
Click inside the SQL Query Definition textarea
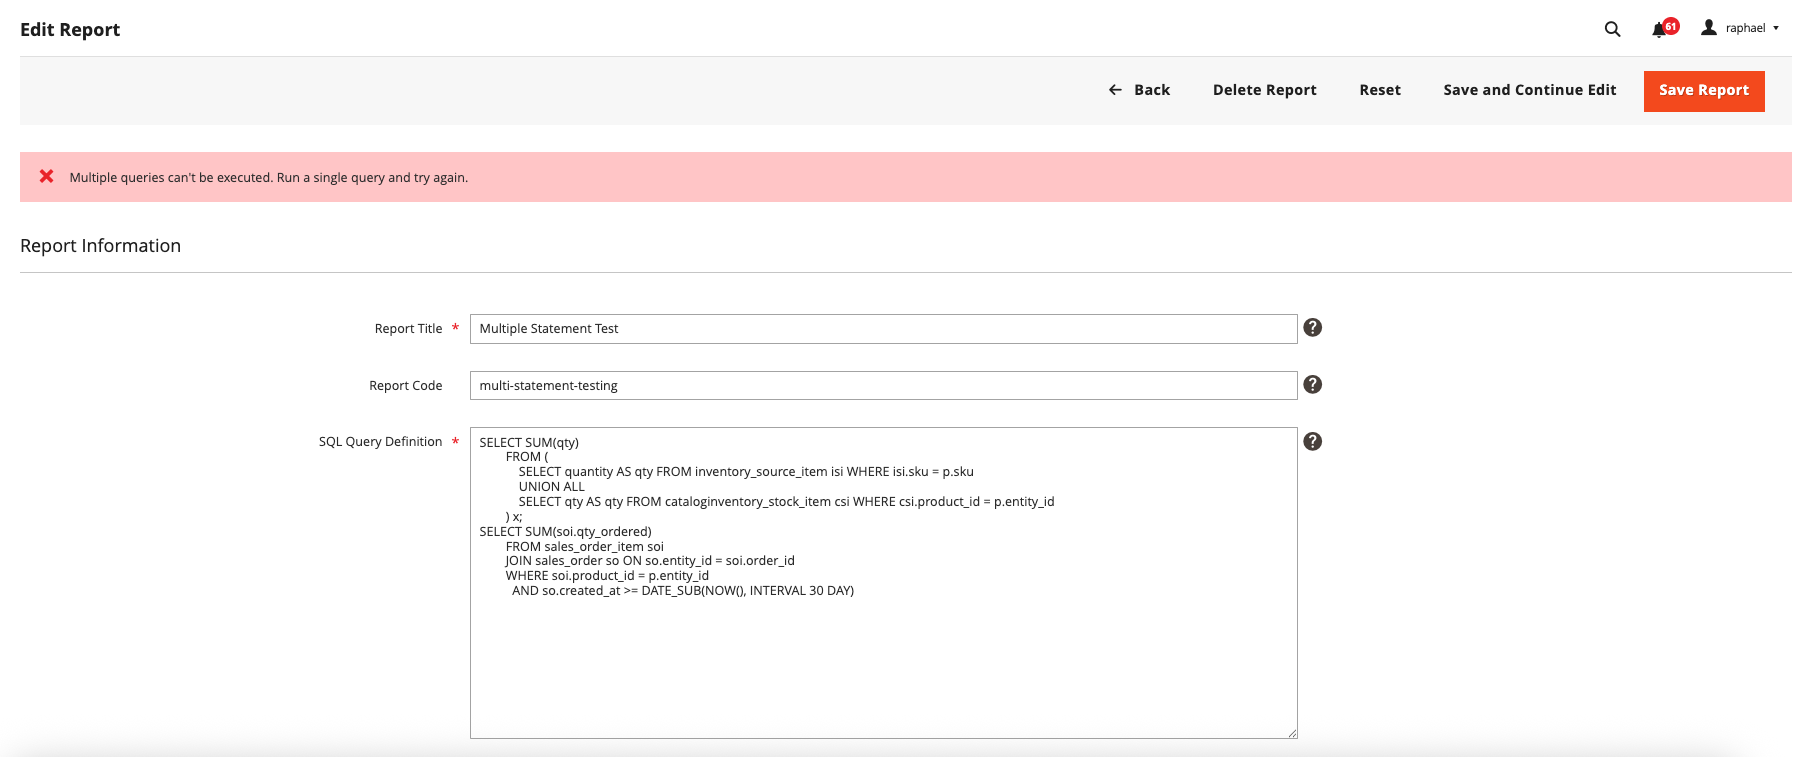click(883, 660)
